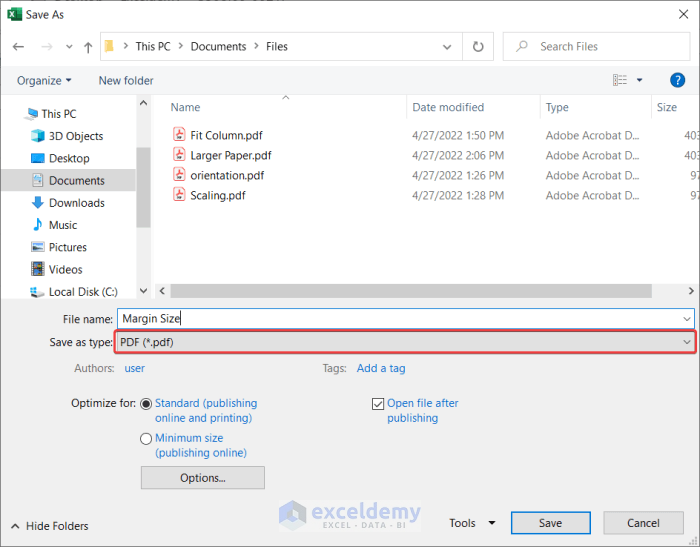Sort files by Type column
The height and width of the screenshot is (547, 700).
click(x=557, y=107)
